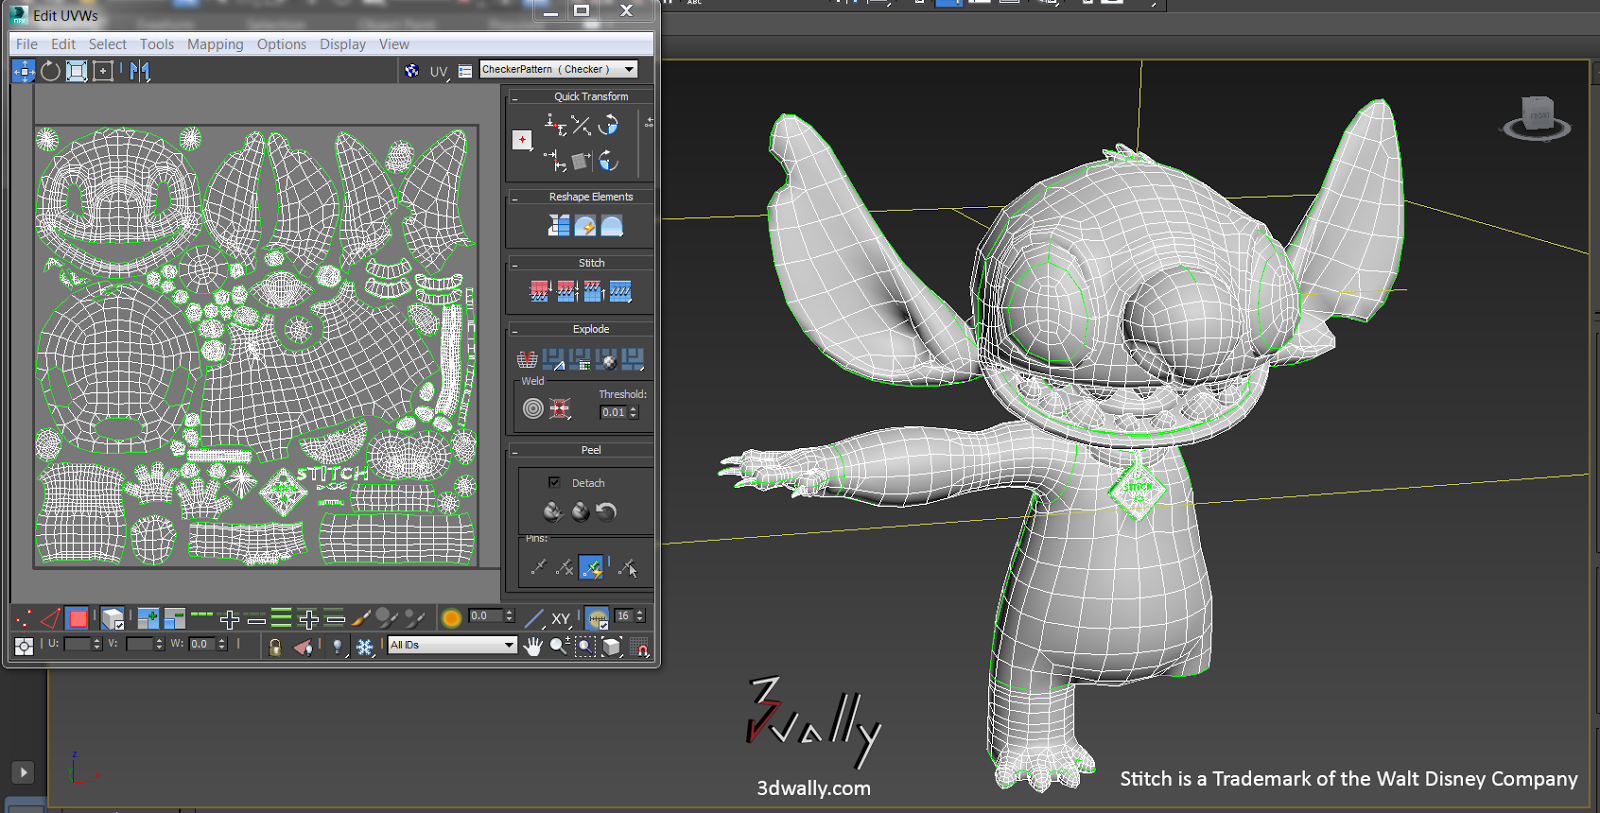Toggle the Detach checkbox in Peel
This screenshot has width=1600, height=813.
[554, 482]
